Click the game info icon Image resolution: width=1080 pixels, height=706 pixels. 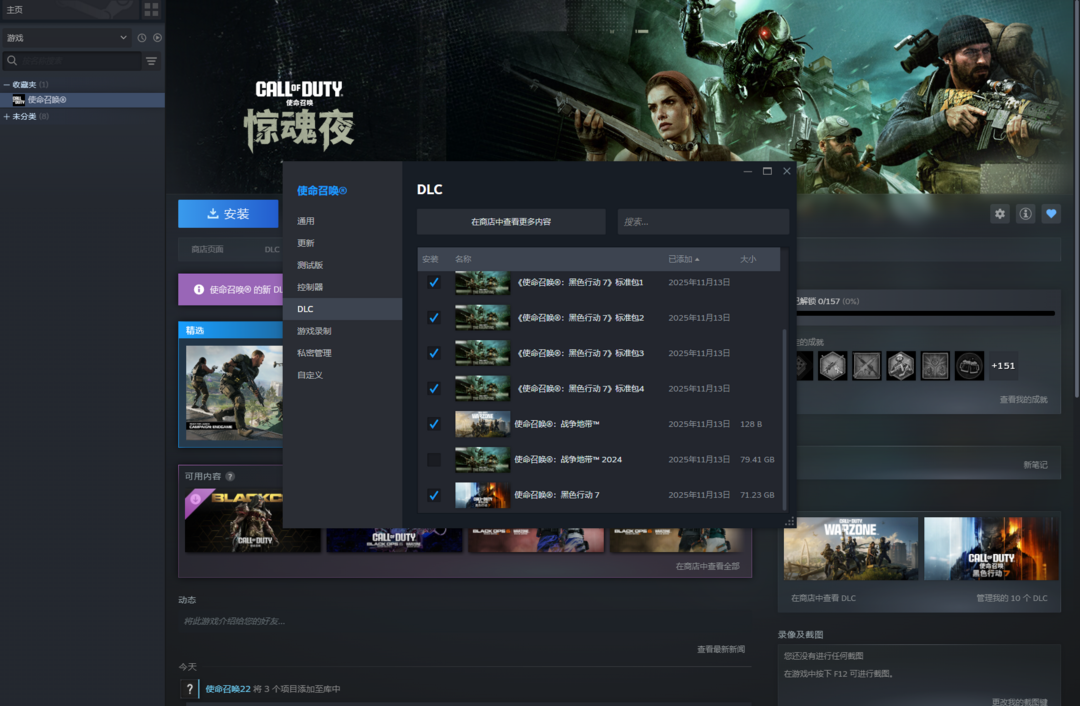coord(1025,214)
